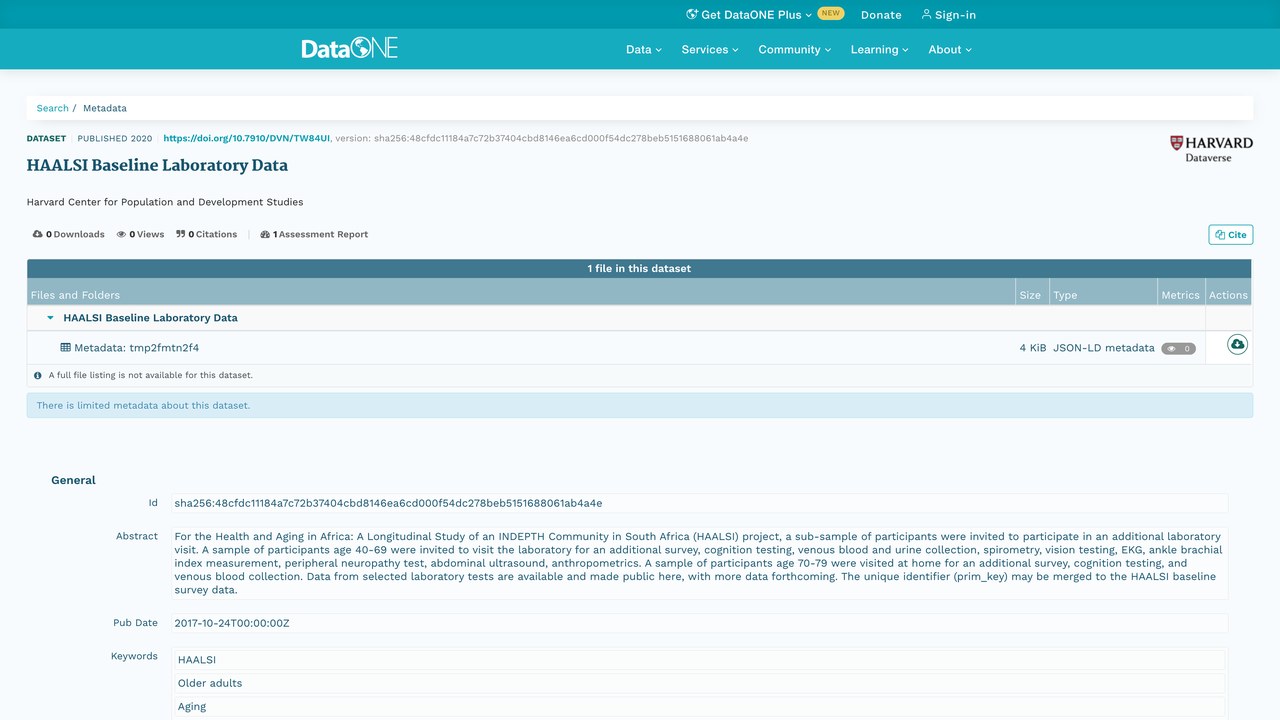Click the table icon beside Metadata: tmp2fmtn2f4
This screenshot has height=720, width=1280.
coord(66,348)
